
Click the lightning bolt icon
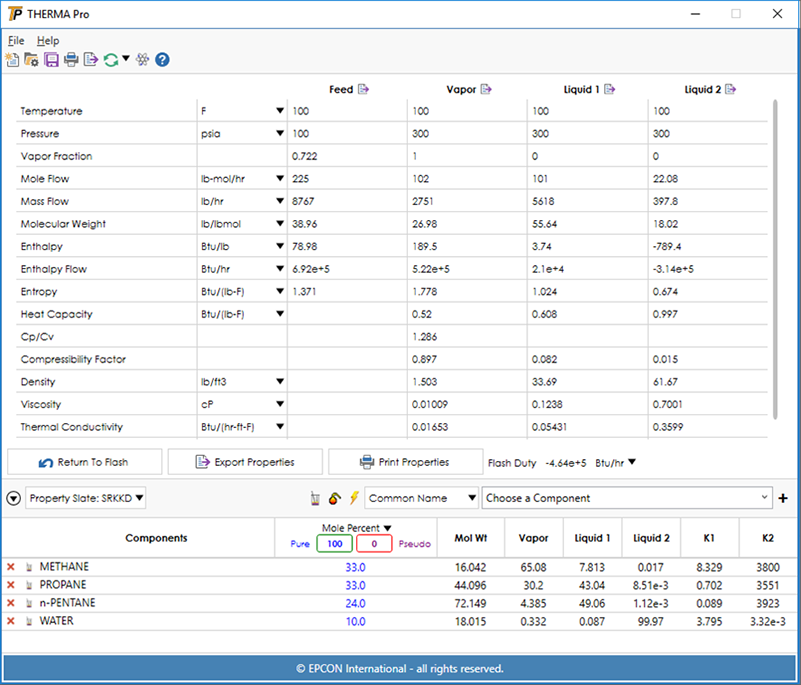point(354,498)
